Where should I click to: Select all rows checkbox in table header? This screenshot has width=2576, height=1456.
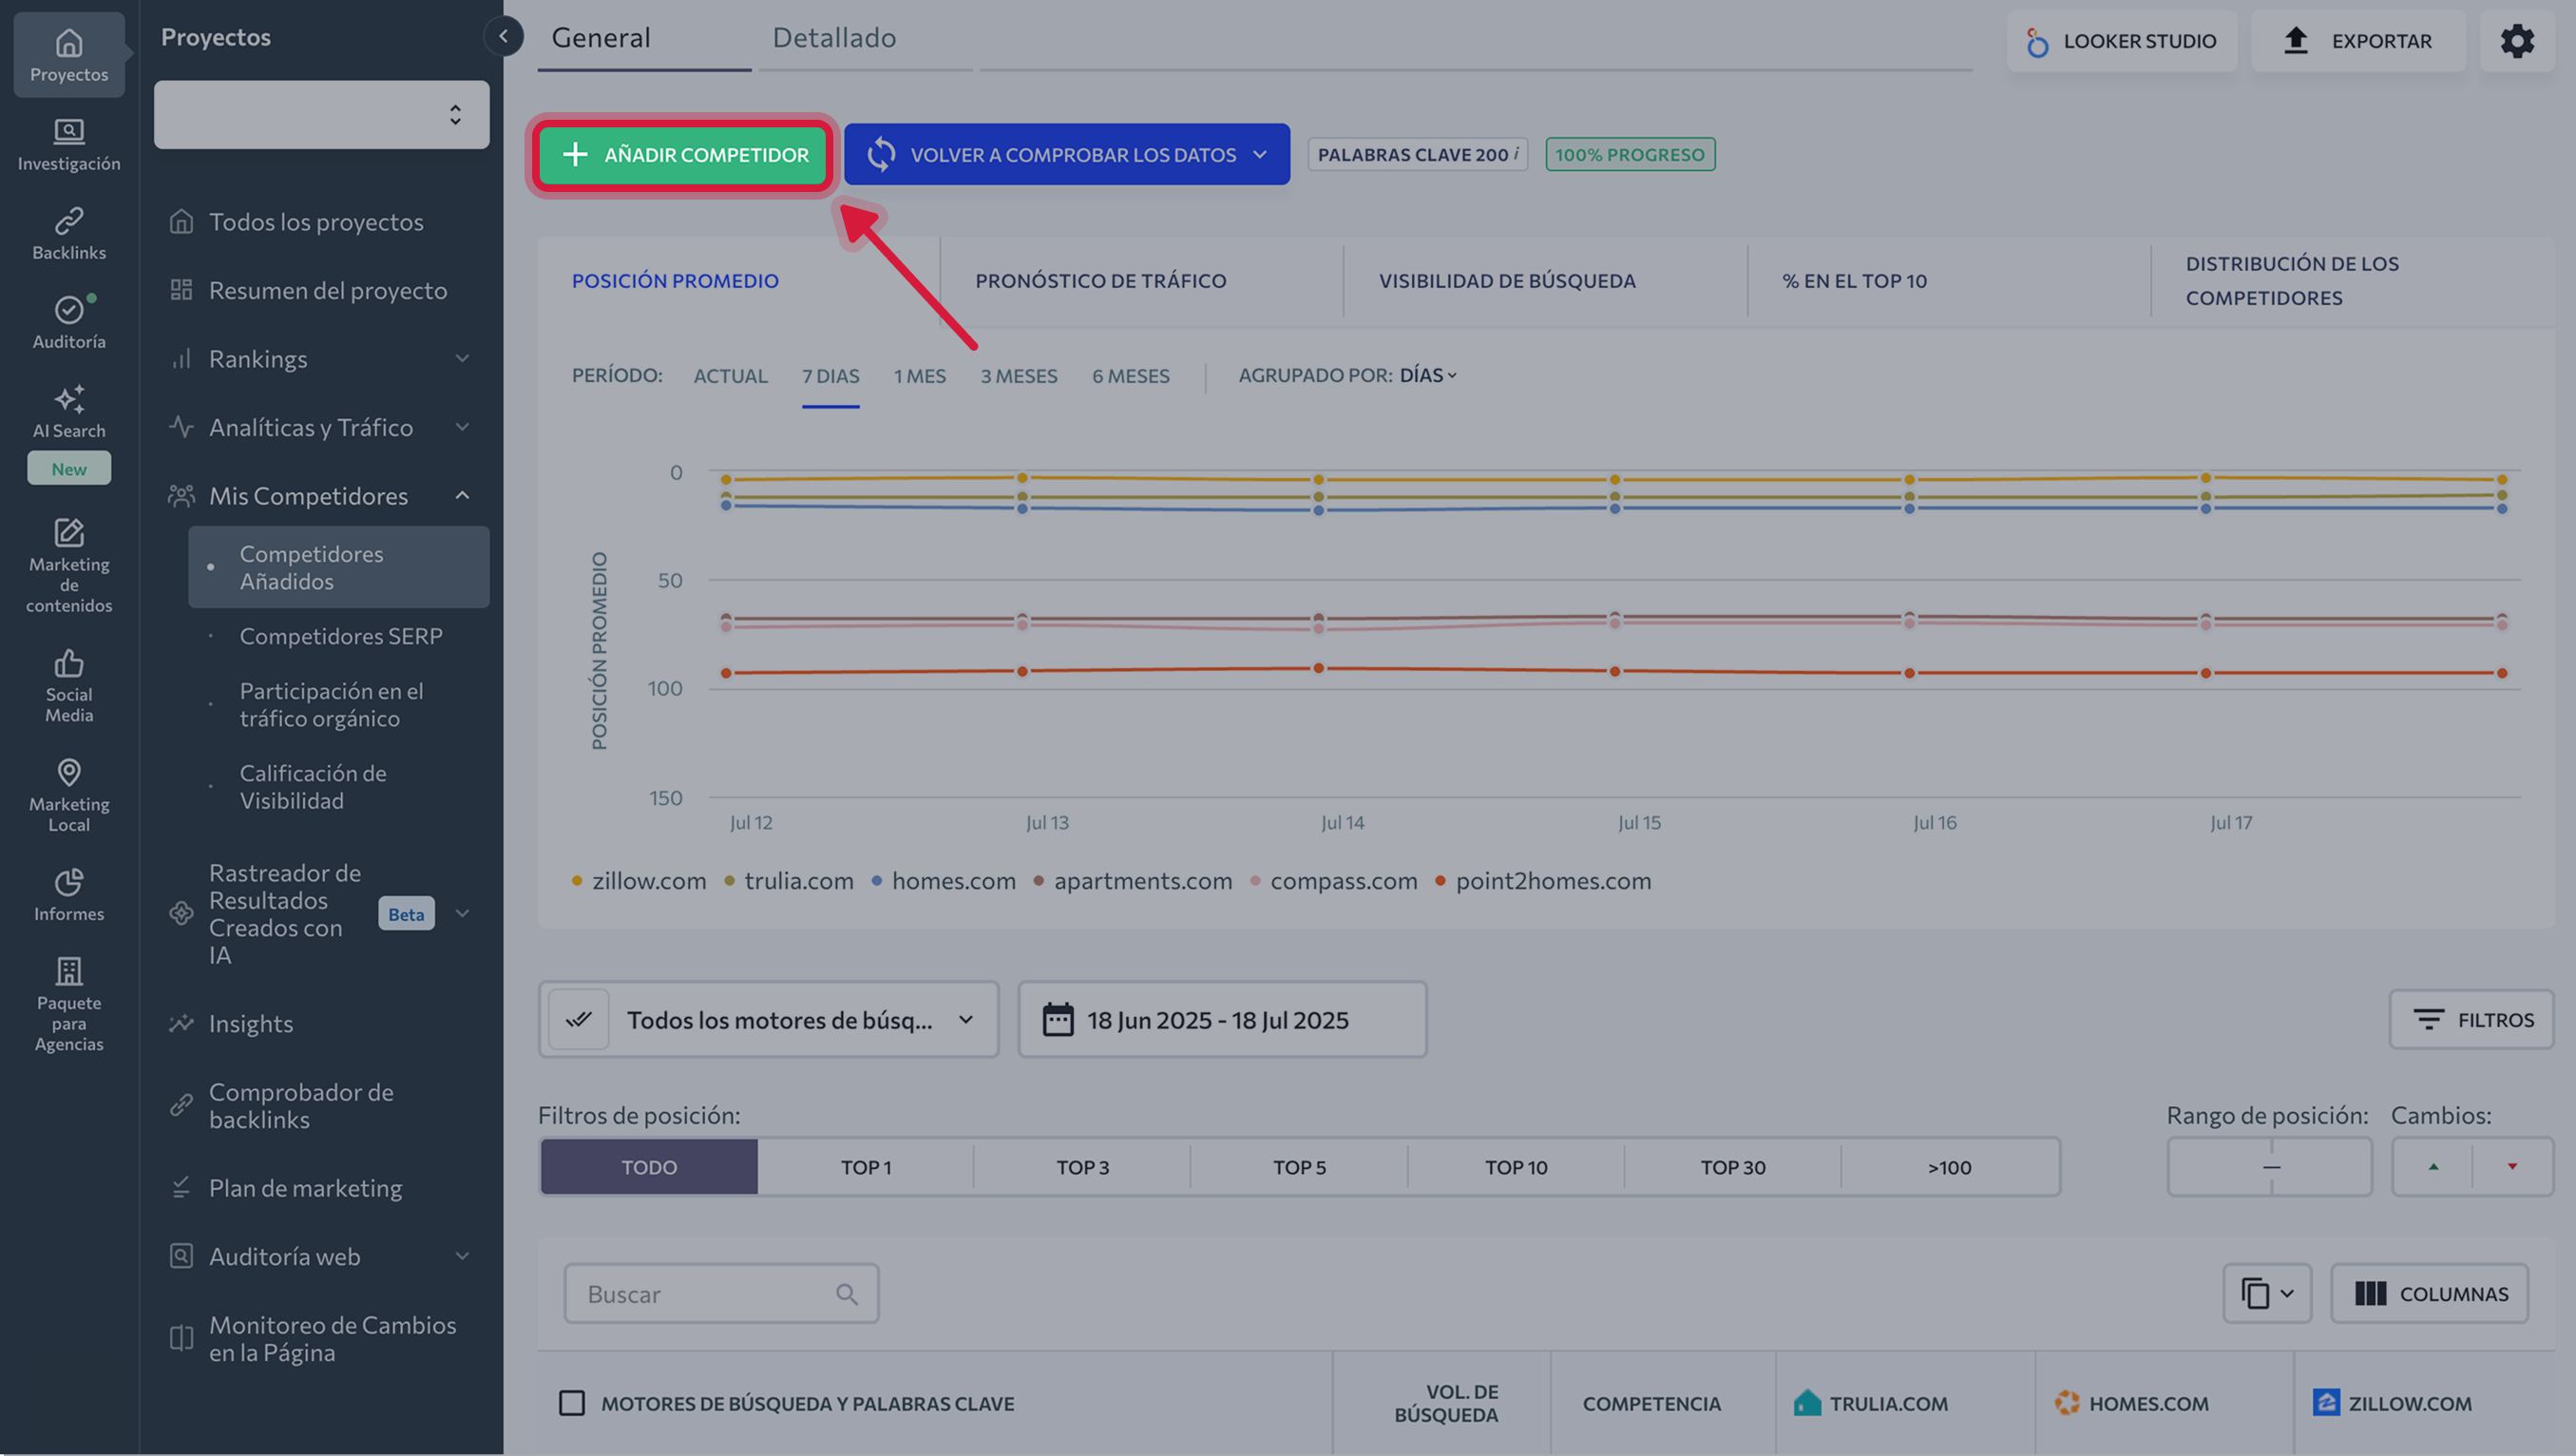pos(572,1403)
